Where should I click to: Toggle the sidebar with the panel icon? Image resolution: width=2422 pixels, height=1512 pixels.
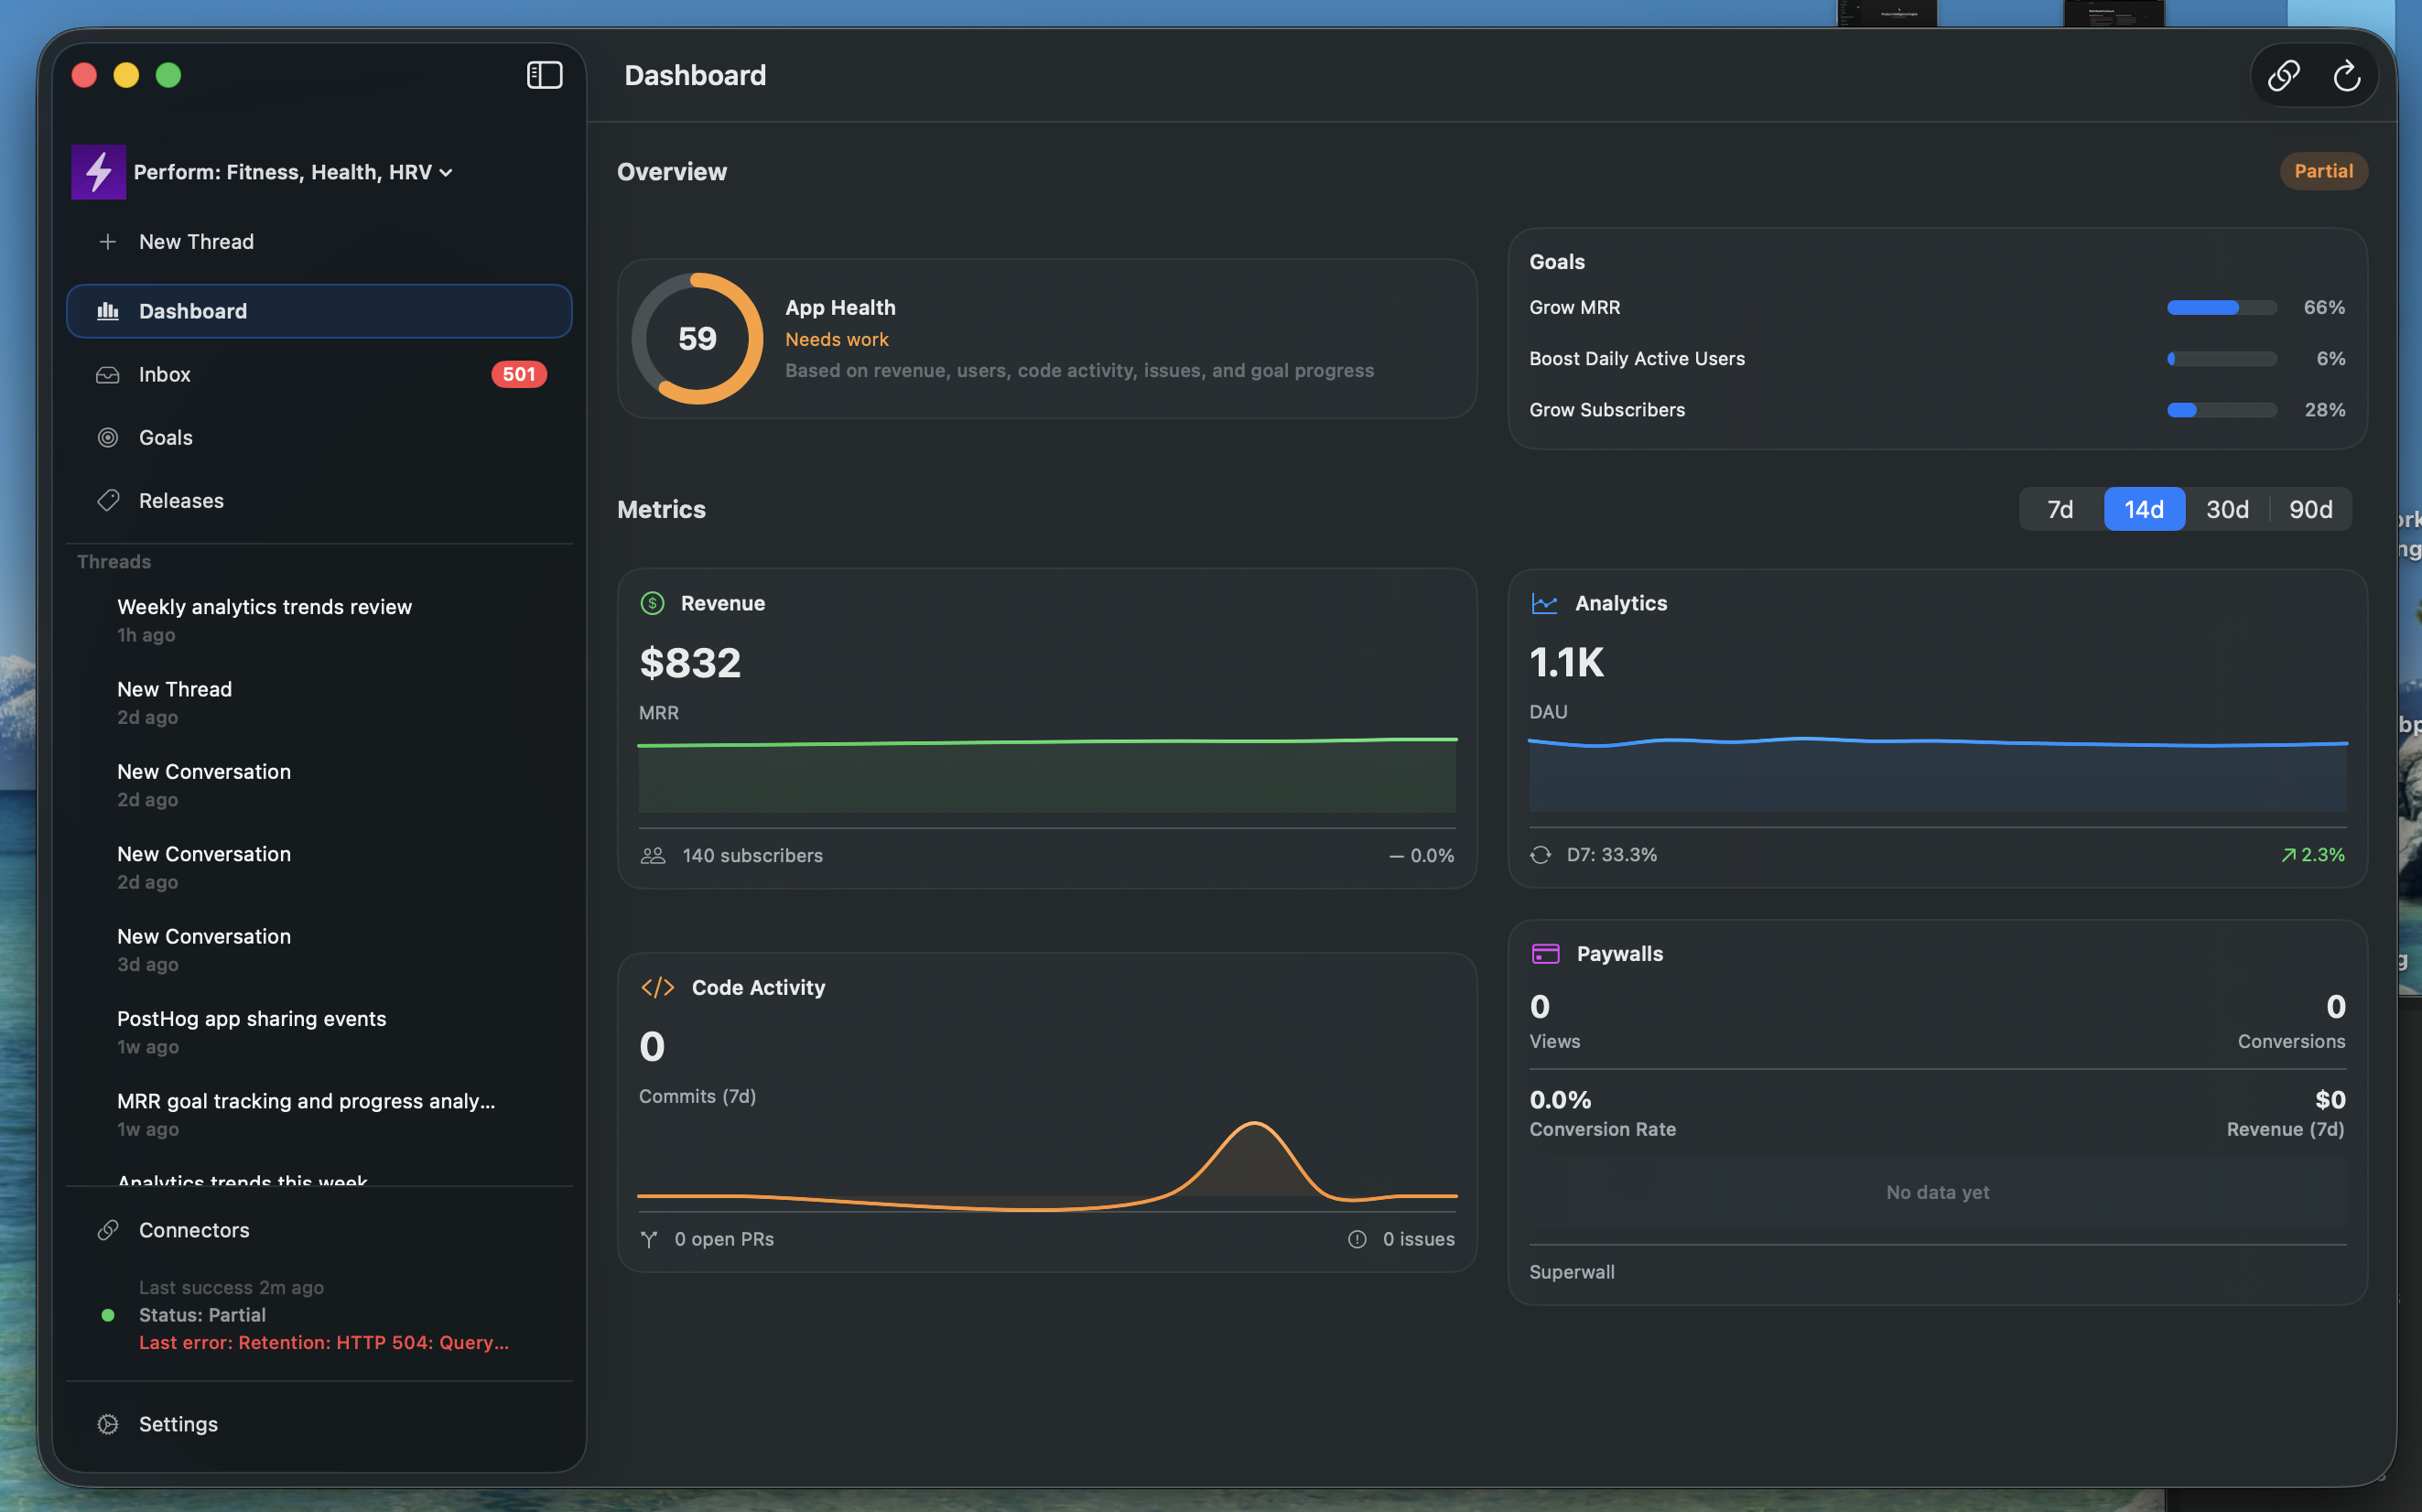coord(544,75)
